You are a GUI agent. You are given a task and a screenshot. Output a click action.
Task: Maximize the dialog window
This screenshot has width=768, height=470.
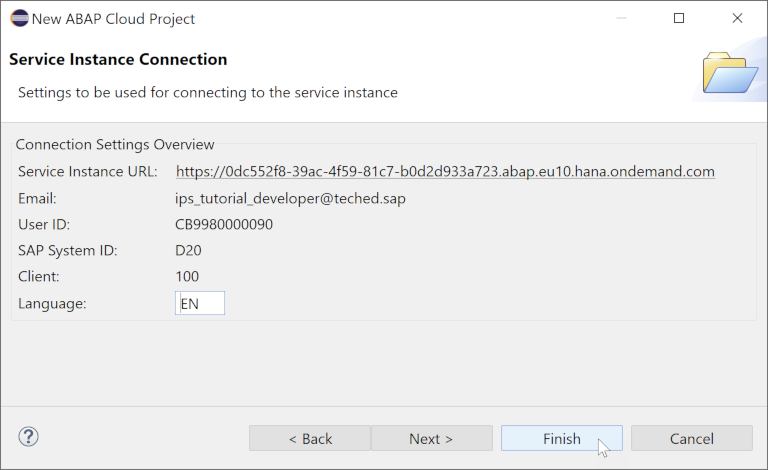(x=679, y=18)
